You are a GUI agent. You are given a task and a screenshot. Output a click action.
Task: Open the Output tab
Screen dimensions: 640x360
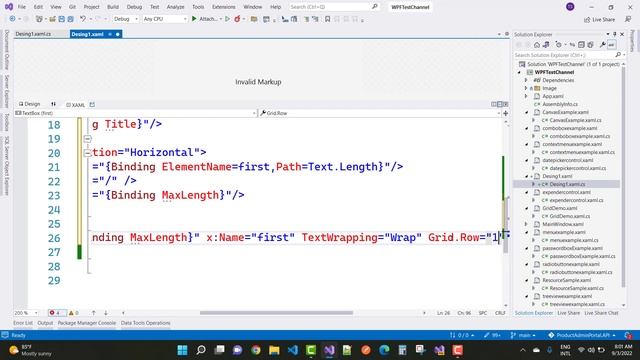coord(45,323)
